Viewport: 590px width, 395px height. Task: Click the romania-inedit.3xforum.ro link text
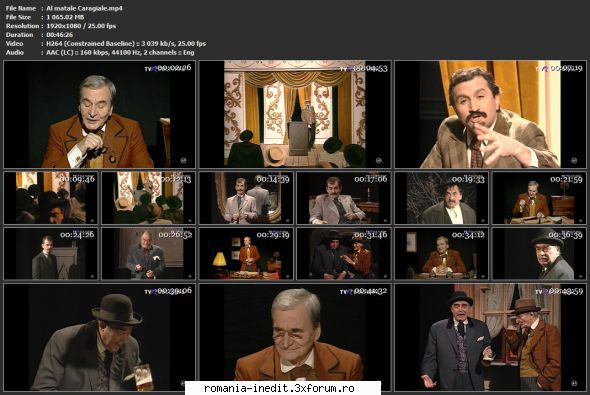tap(279, 388)
